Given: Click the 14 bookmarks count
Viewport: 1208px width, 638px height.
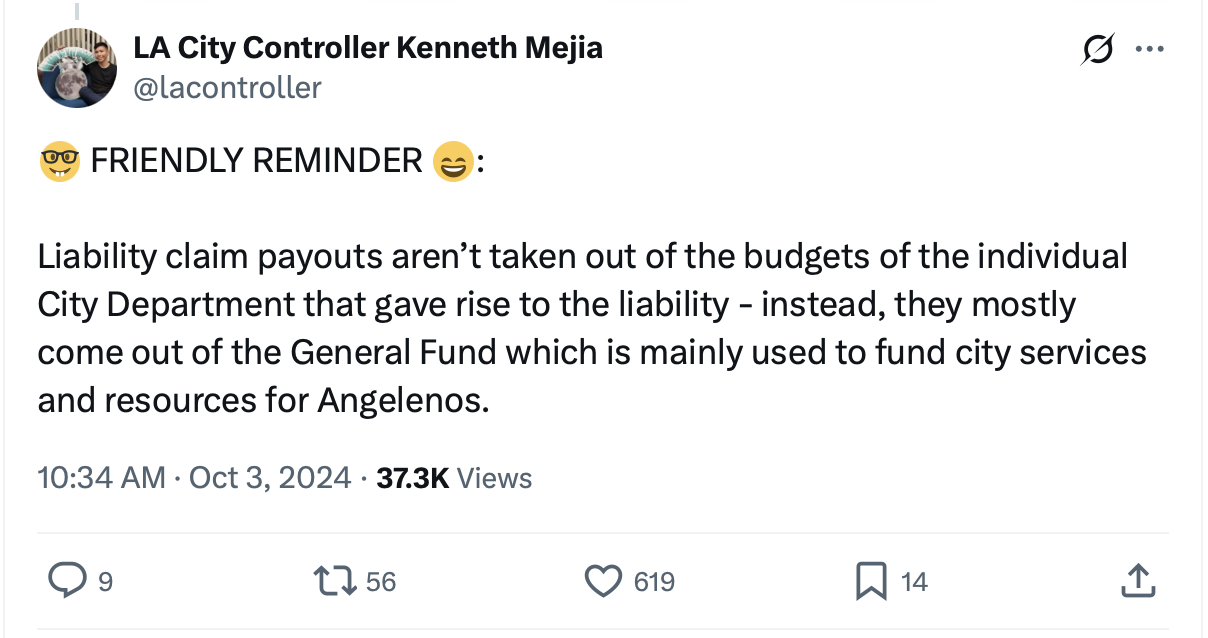Looking at the screenshot, I should 914,581.
